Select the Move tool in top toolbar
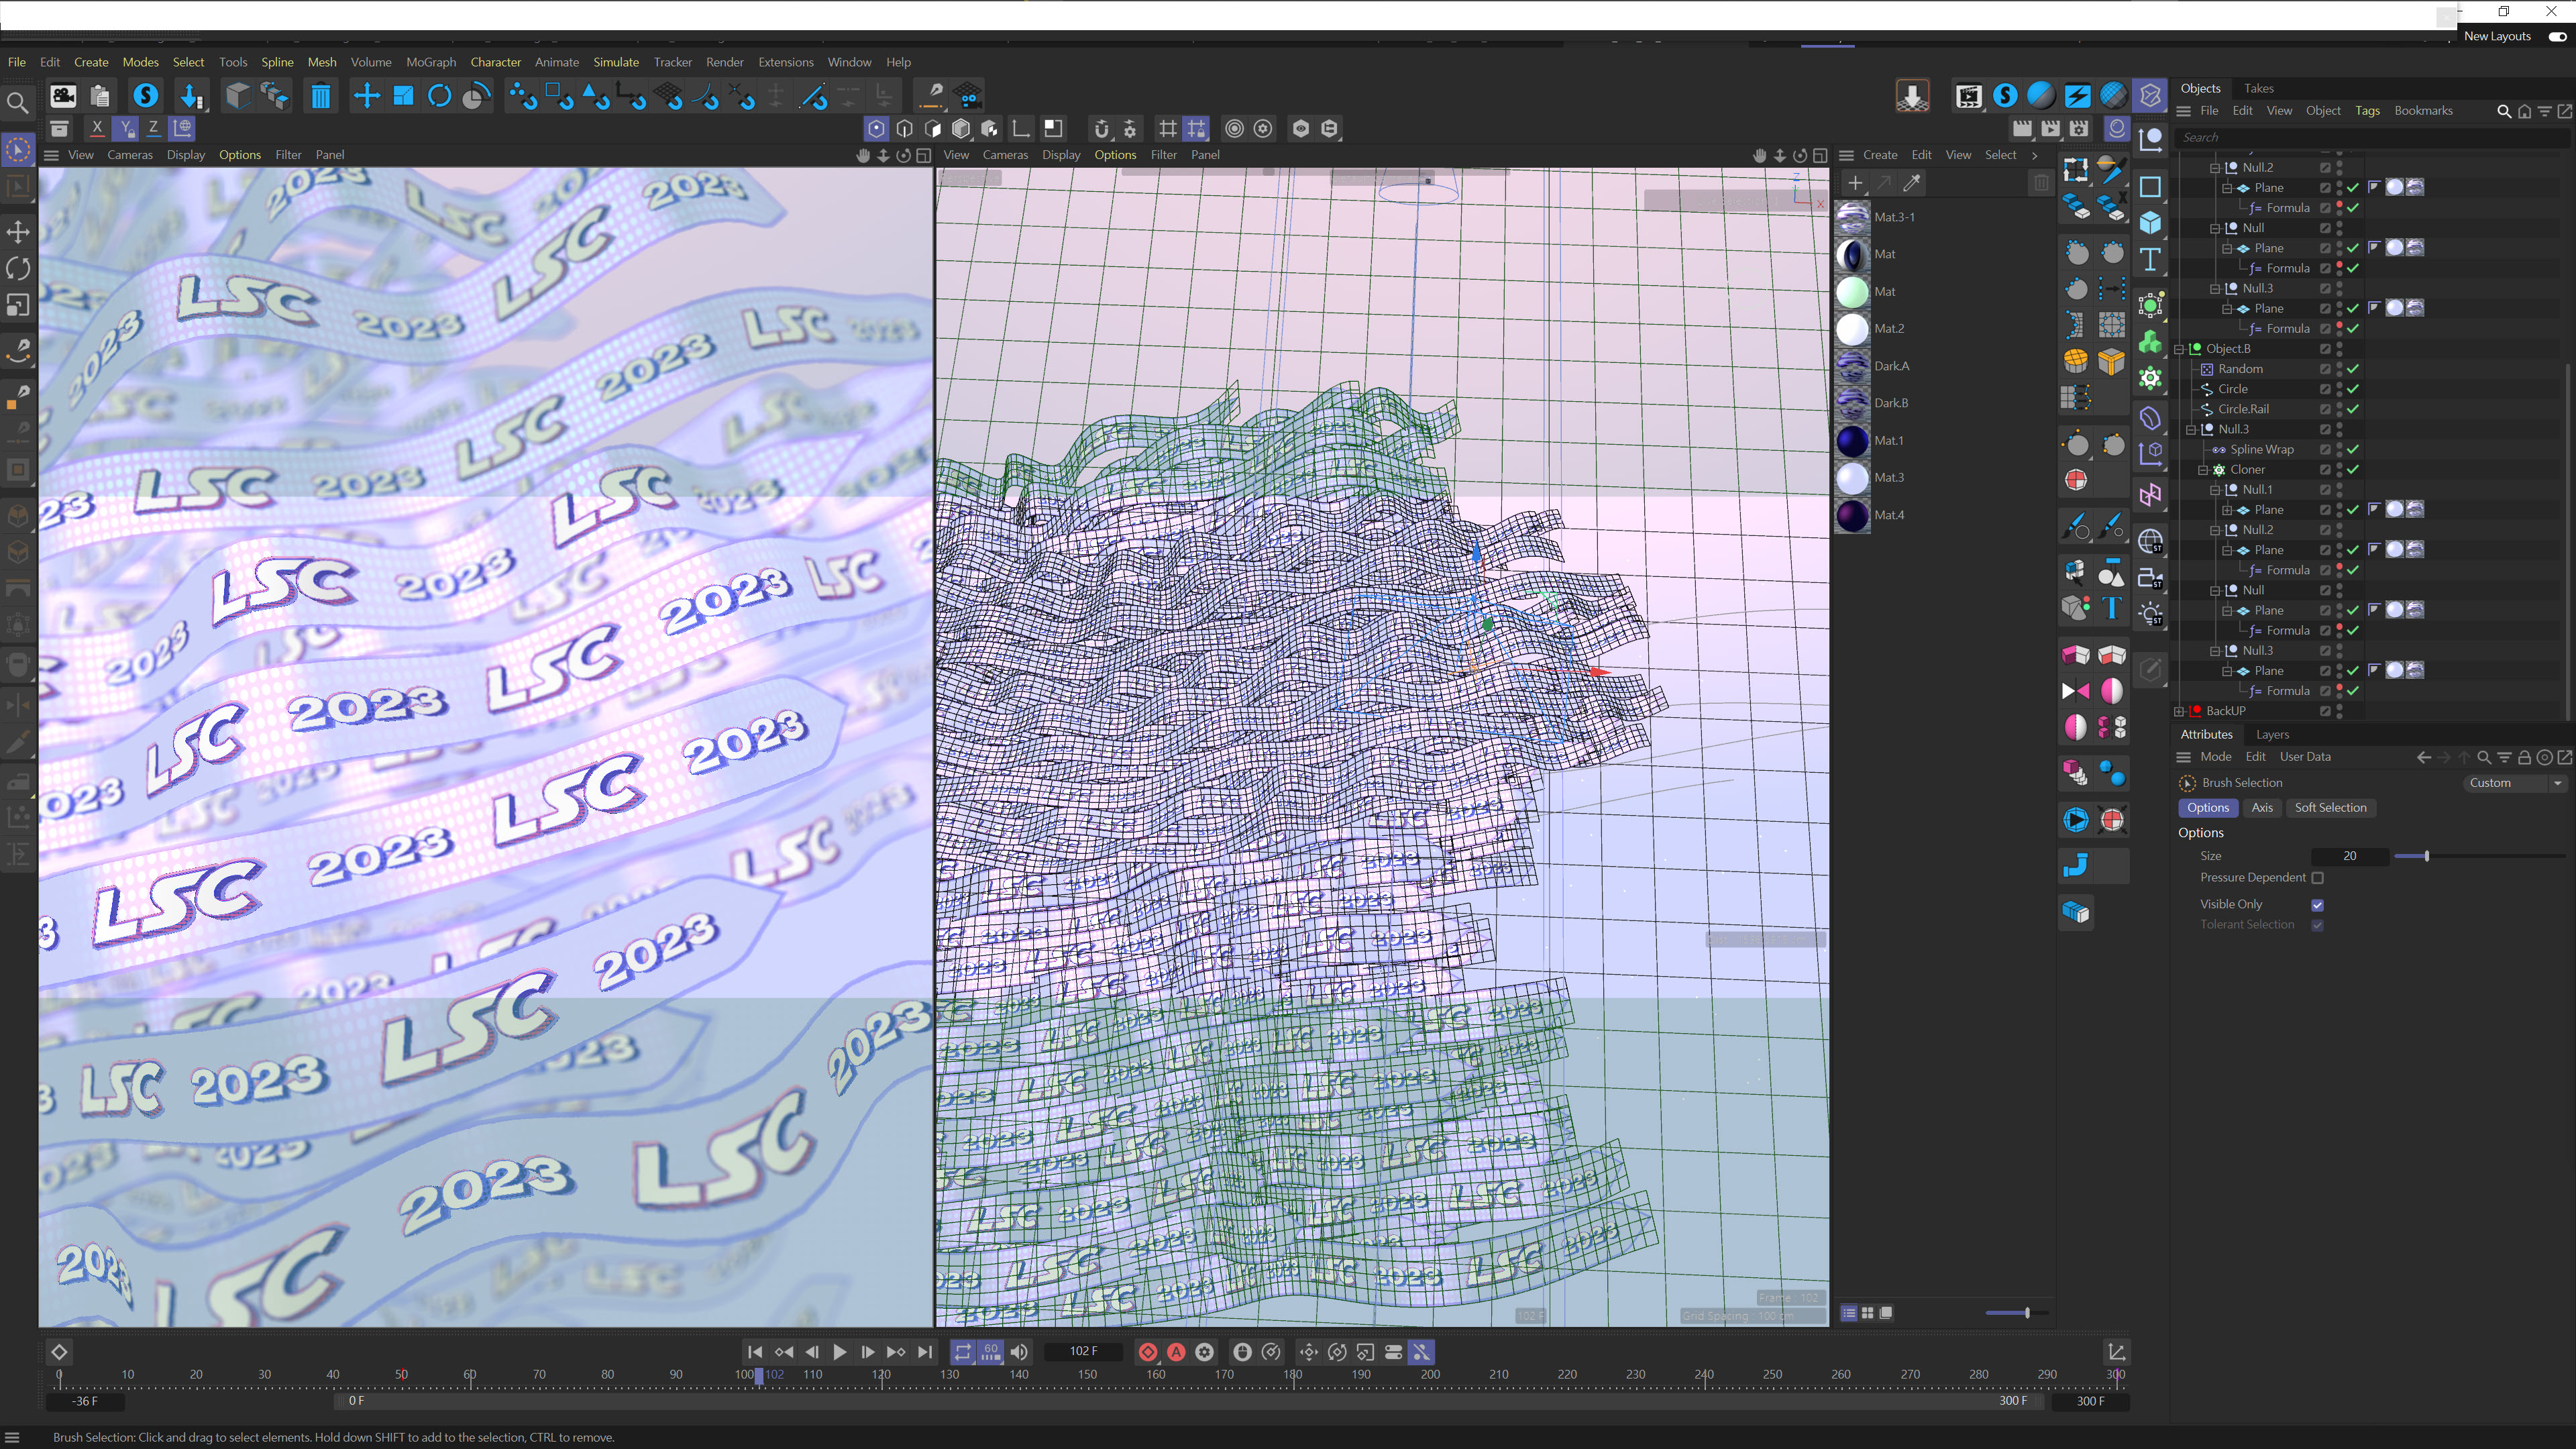Image resolution: width=2576 pixels, height=1449 pixels. [x=366, y=96]
